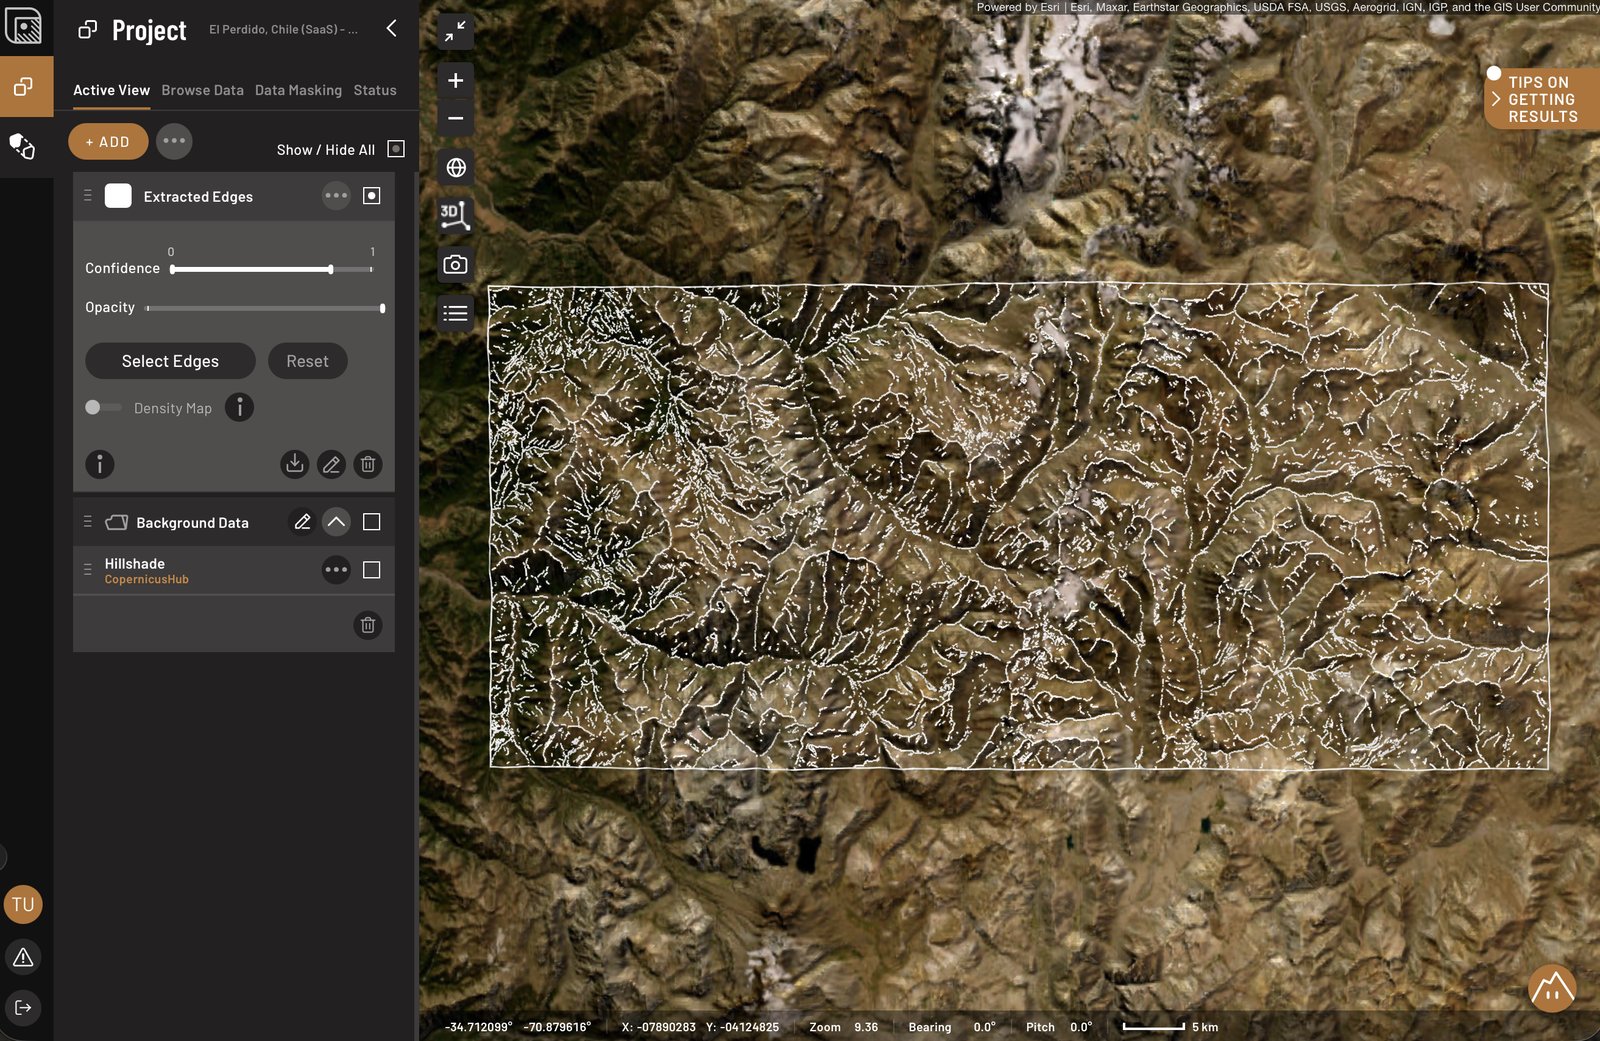Toggle Background Data visibility checkbox
Image resolution: width=1600 pixels, height=1041 pixels.
coord(371,522)
